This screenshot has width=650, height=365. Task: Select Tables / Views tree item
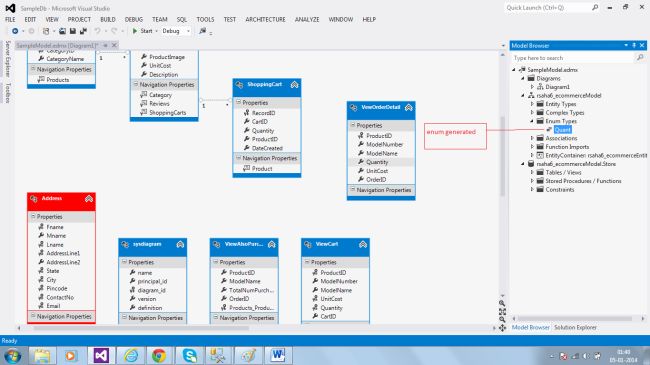pyautogui.click(x=563, y=173)
